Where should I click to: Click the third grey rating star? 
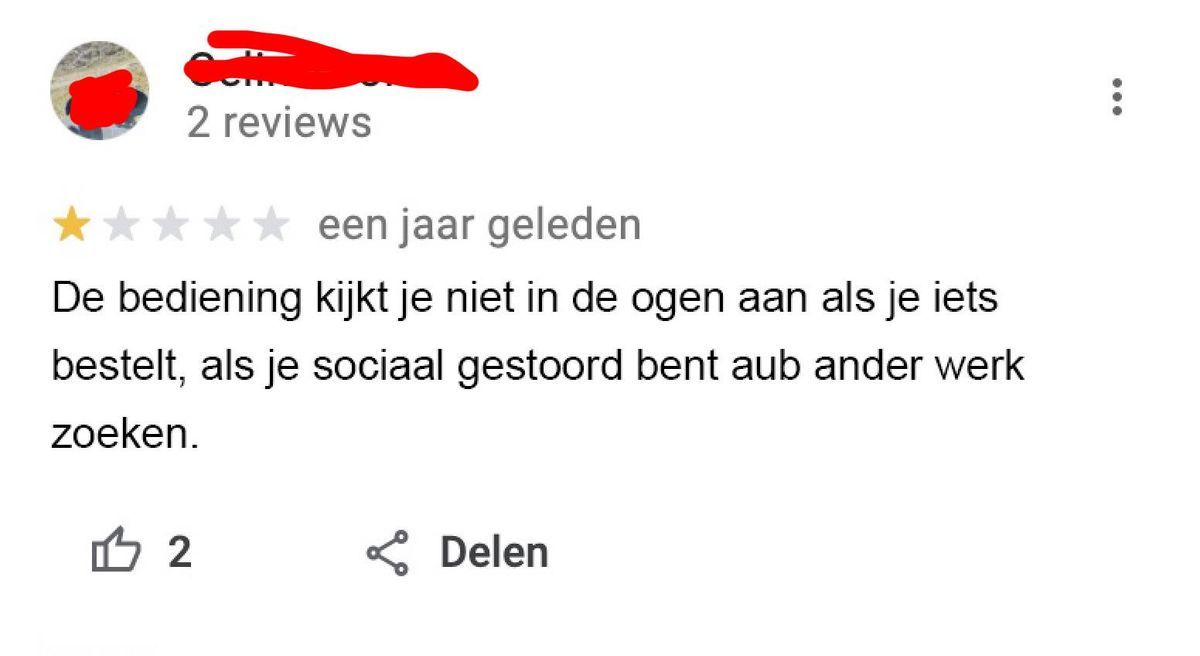pyautogui.click(x=171, y=226)
